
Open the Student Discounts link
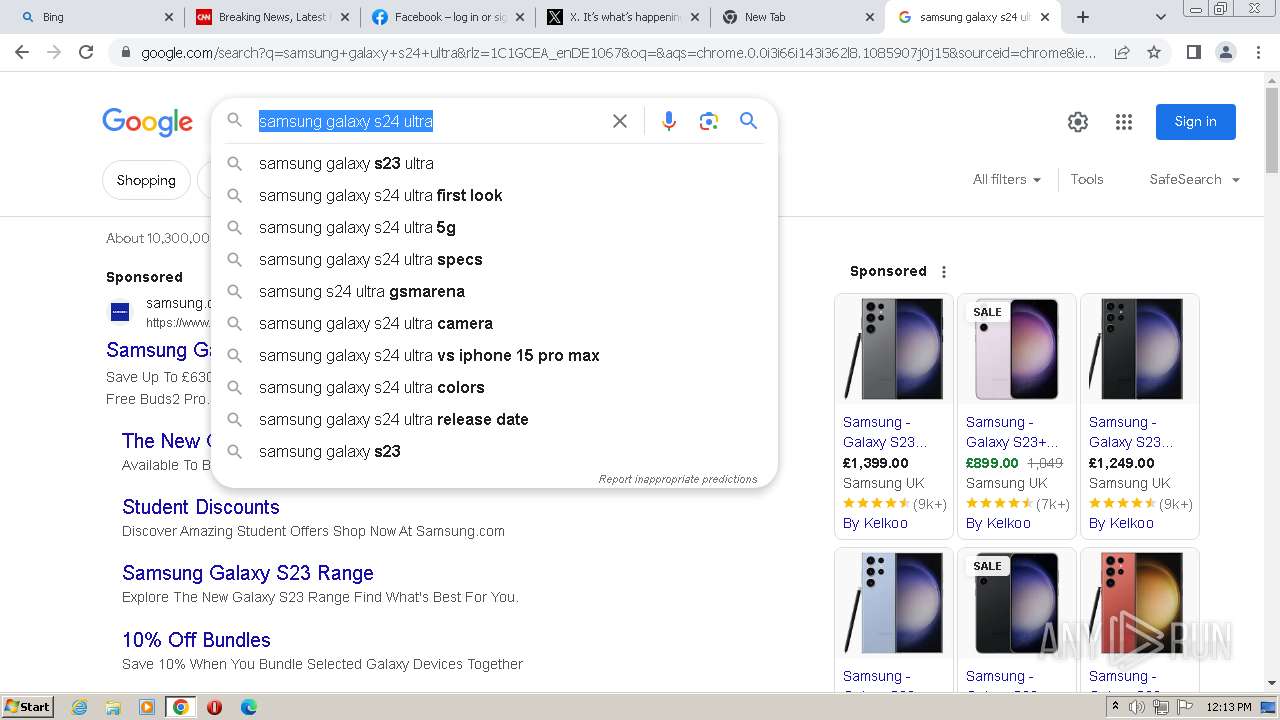201,507
